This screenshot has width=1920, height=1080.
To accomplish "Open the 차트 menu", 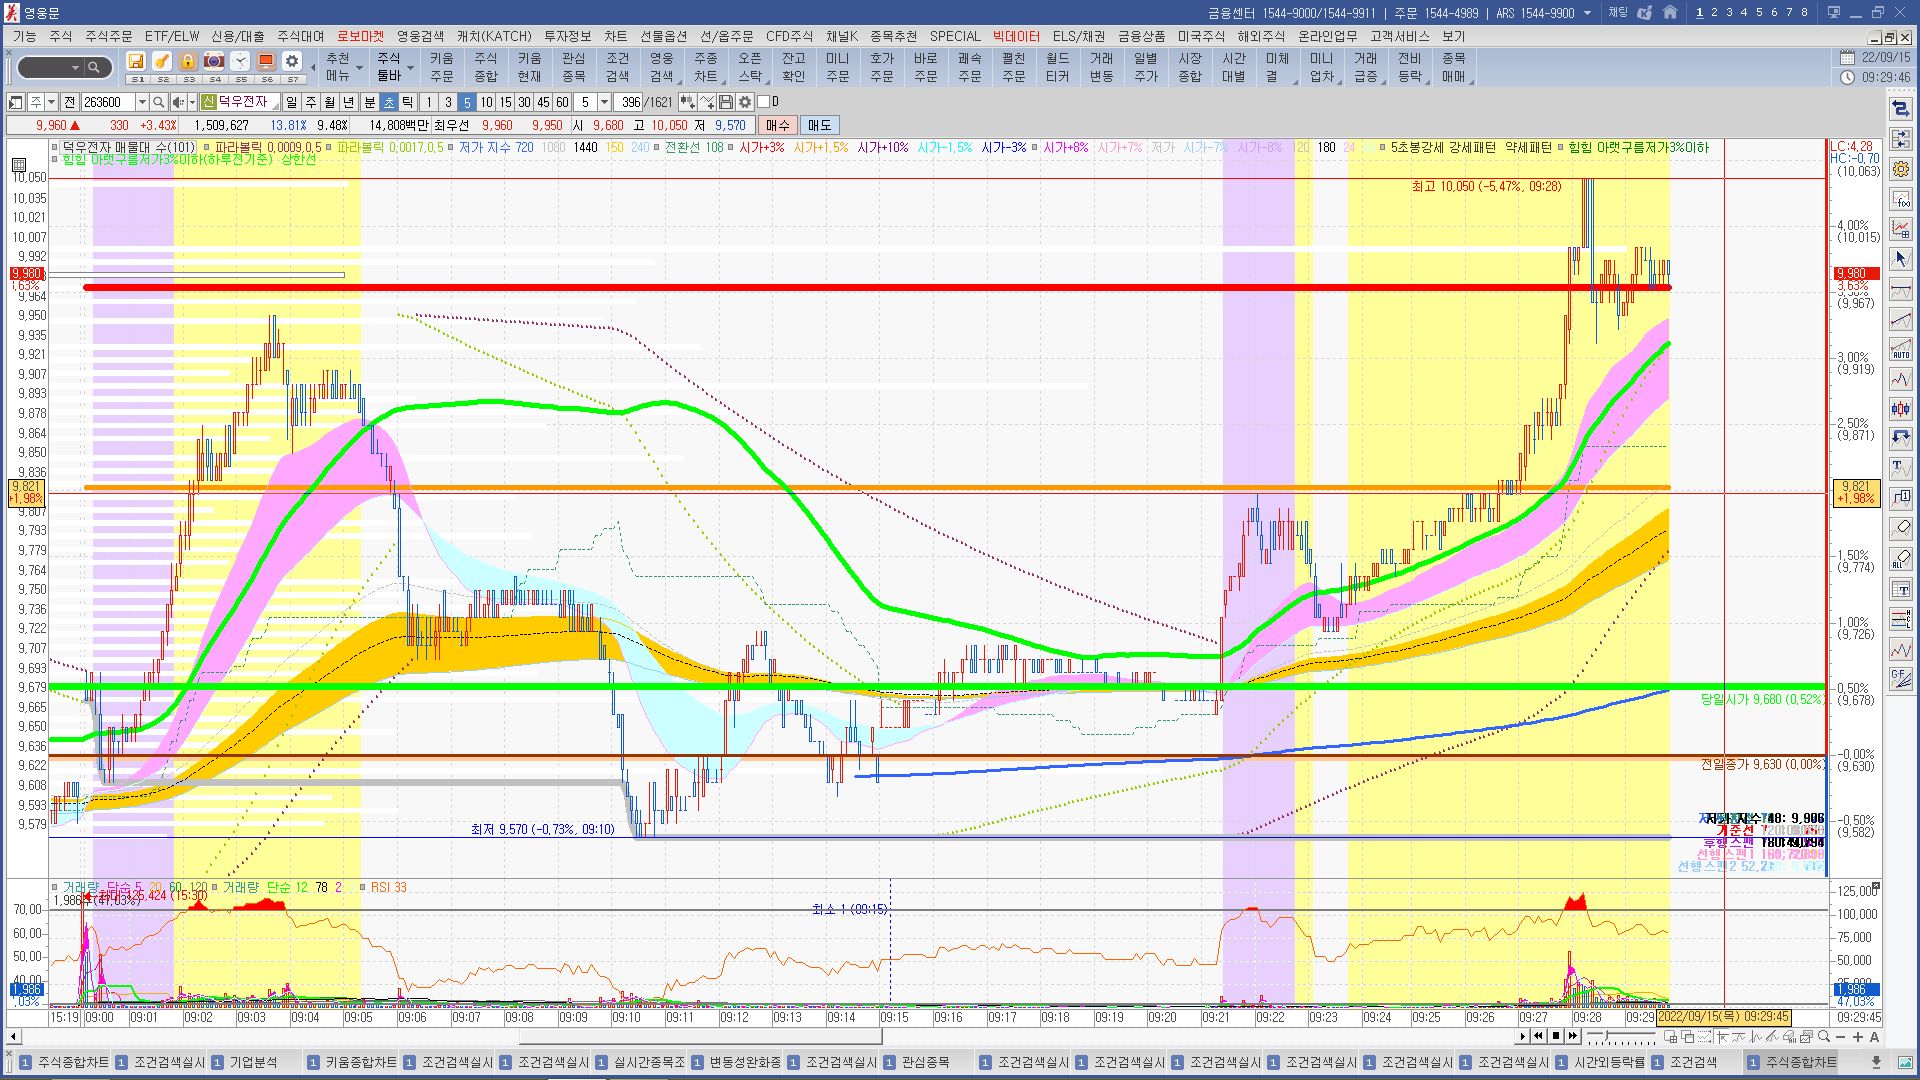I will (615, 36).
